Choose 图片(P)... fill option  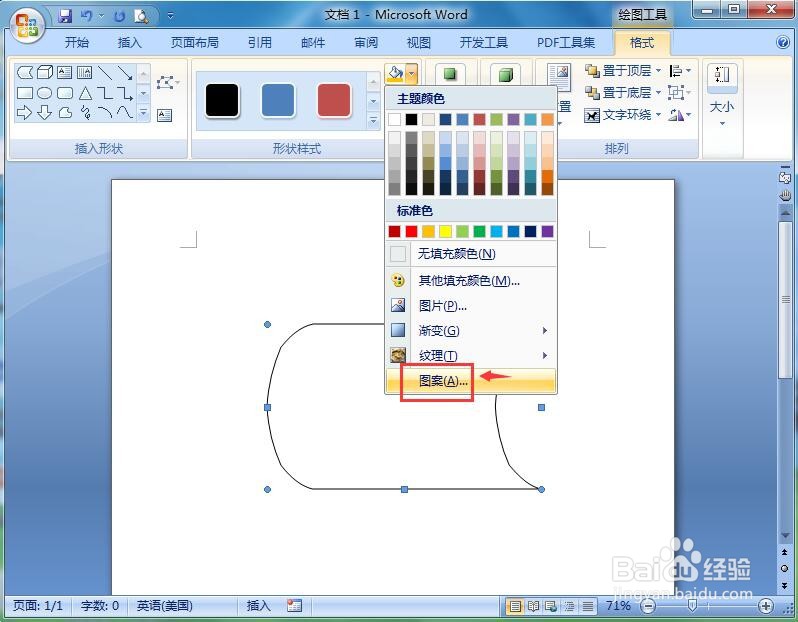471,305
